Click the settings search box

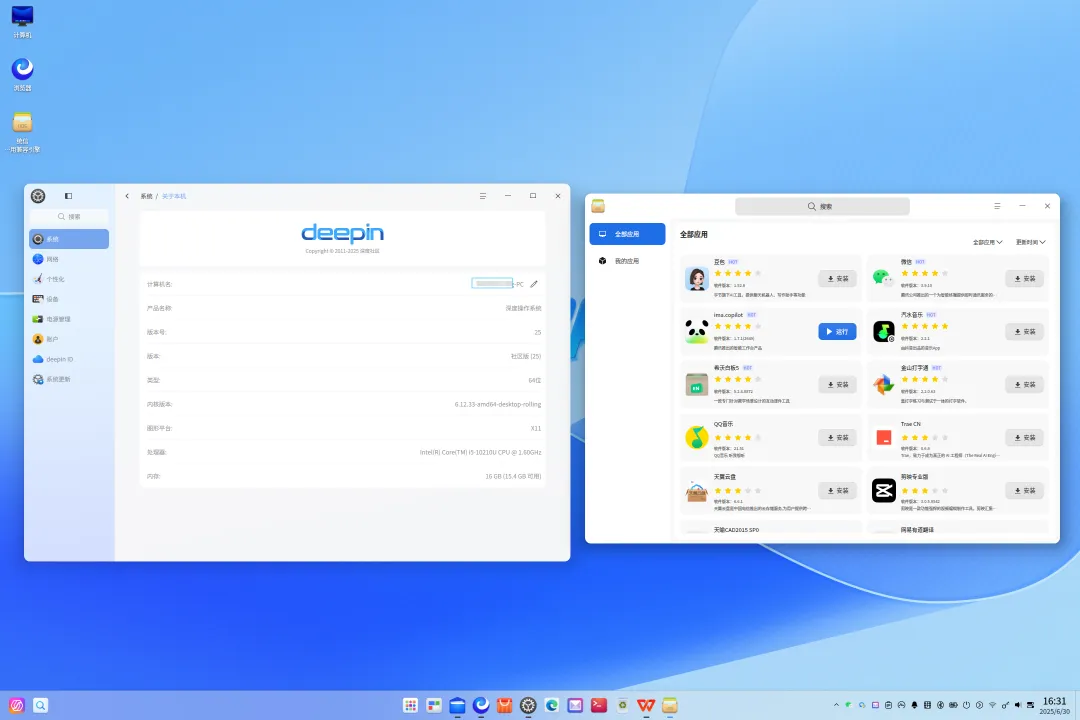[x=69, y=216]
